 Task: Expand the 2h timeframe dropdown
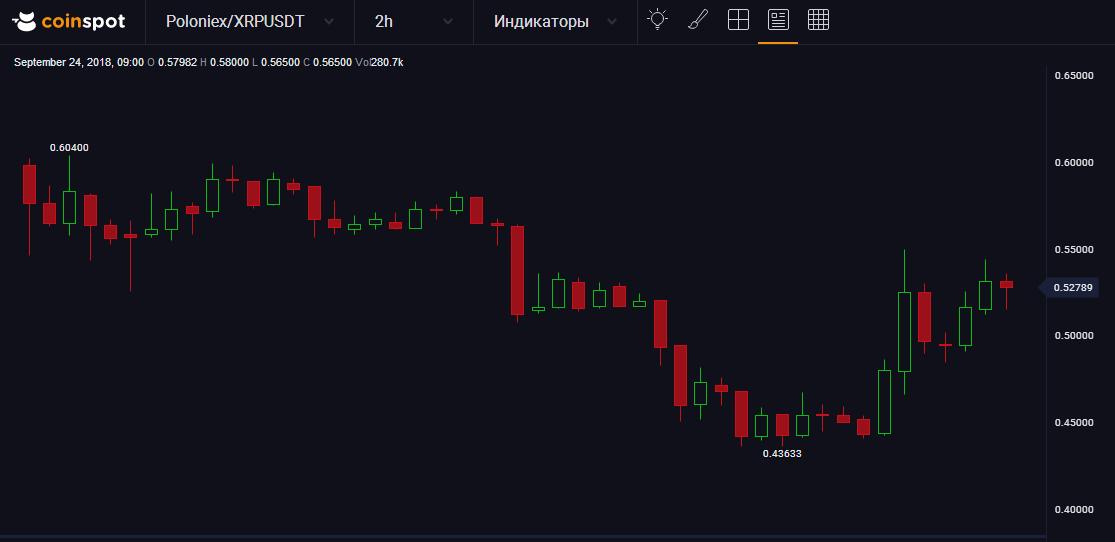click(x=384, y=21)
